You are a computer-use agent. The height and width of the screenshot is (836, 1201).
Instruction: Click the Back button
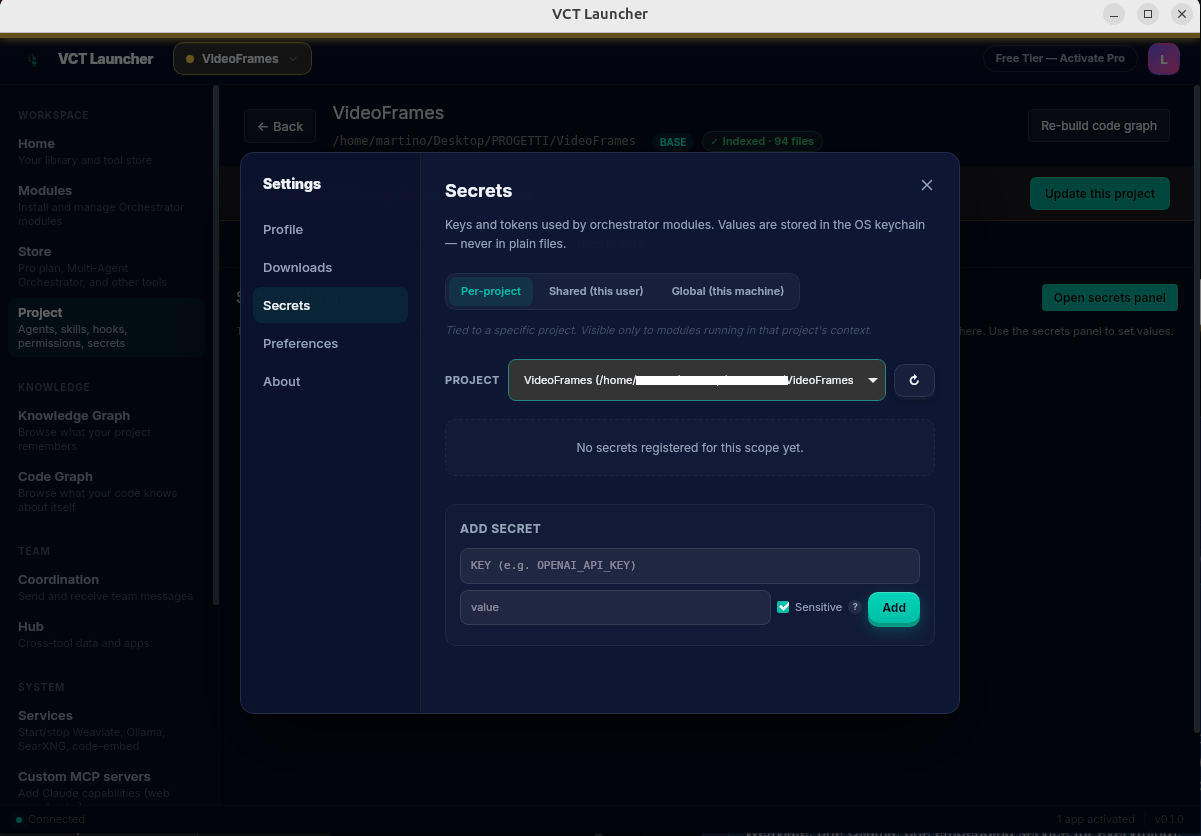coord(280,126)
